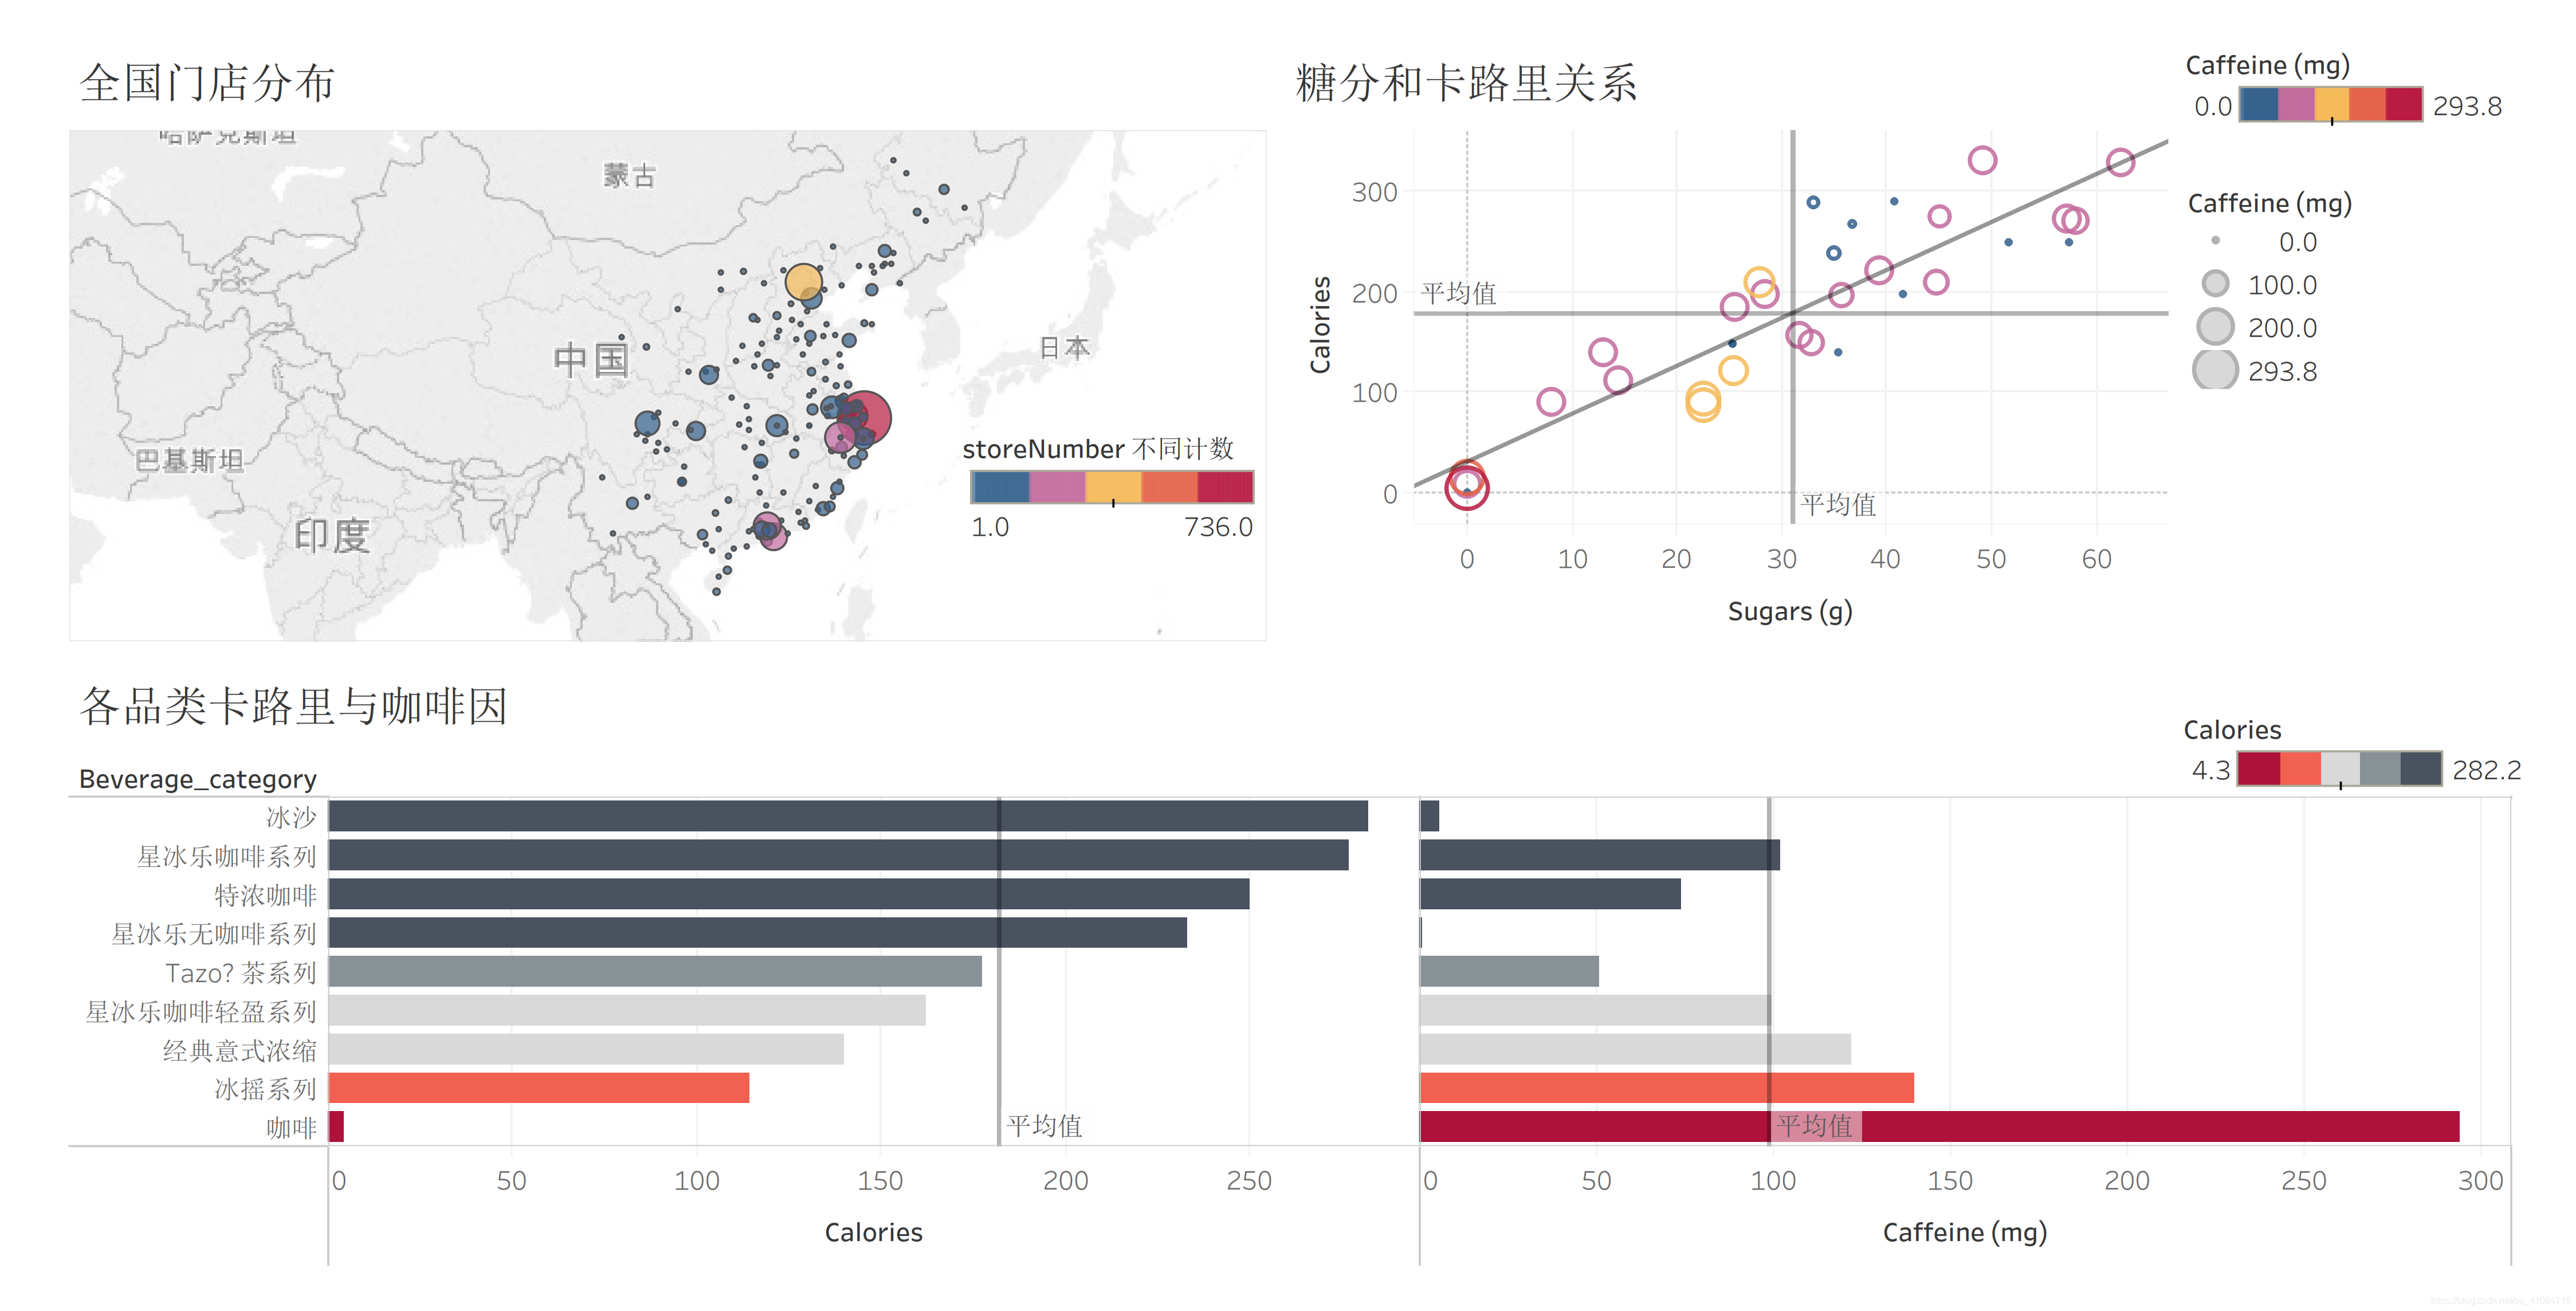The height and width of the screenshot is (1311, 2576).
Task: Select the 200.0 caffeine size legend circle
Action: [2215, 327]
